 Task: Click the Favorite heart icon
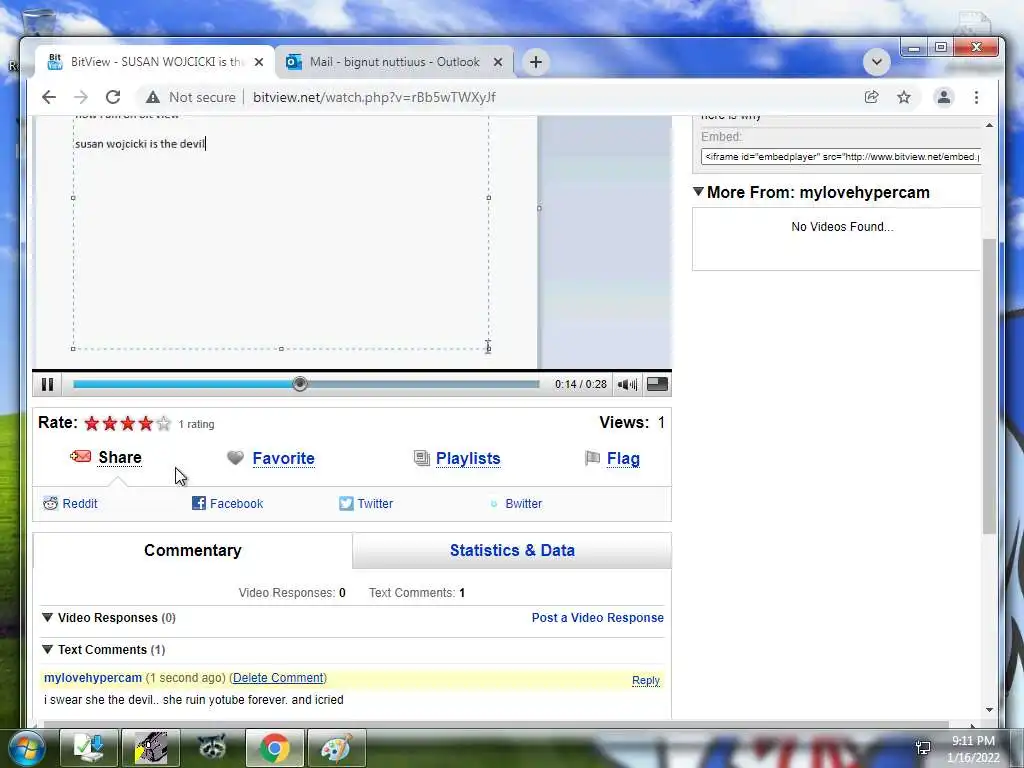click(235, 458)
